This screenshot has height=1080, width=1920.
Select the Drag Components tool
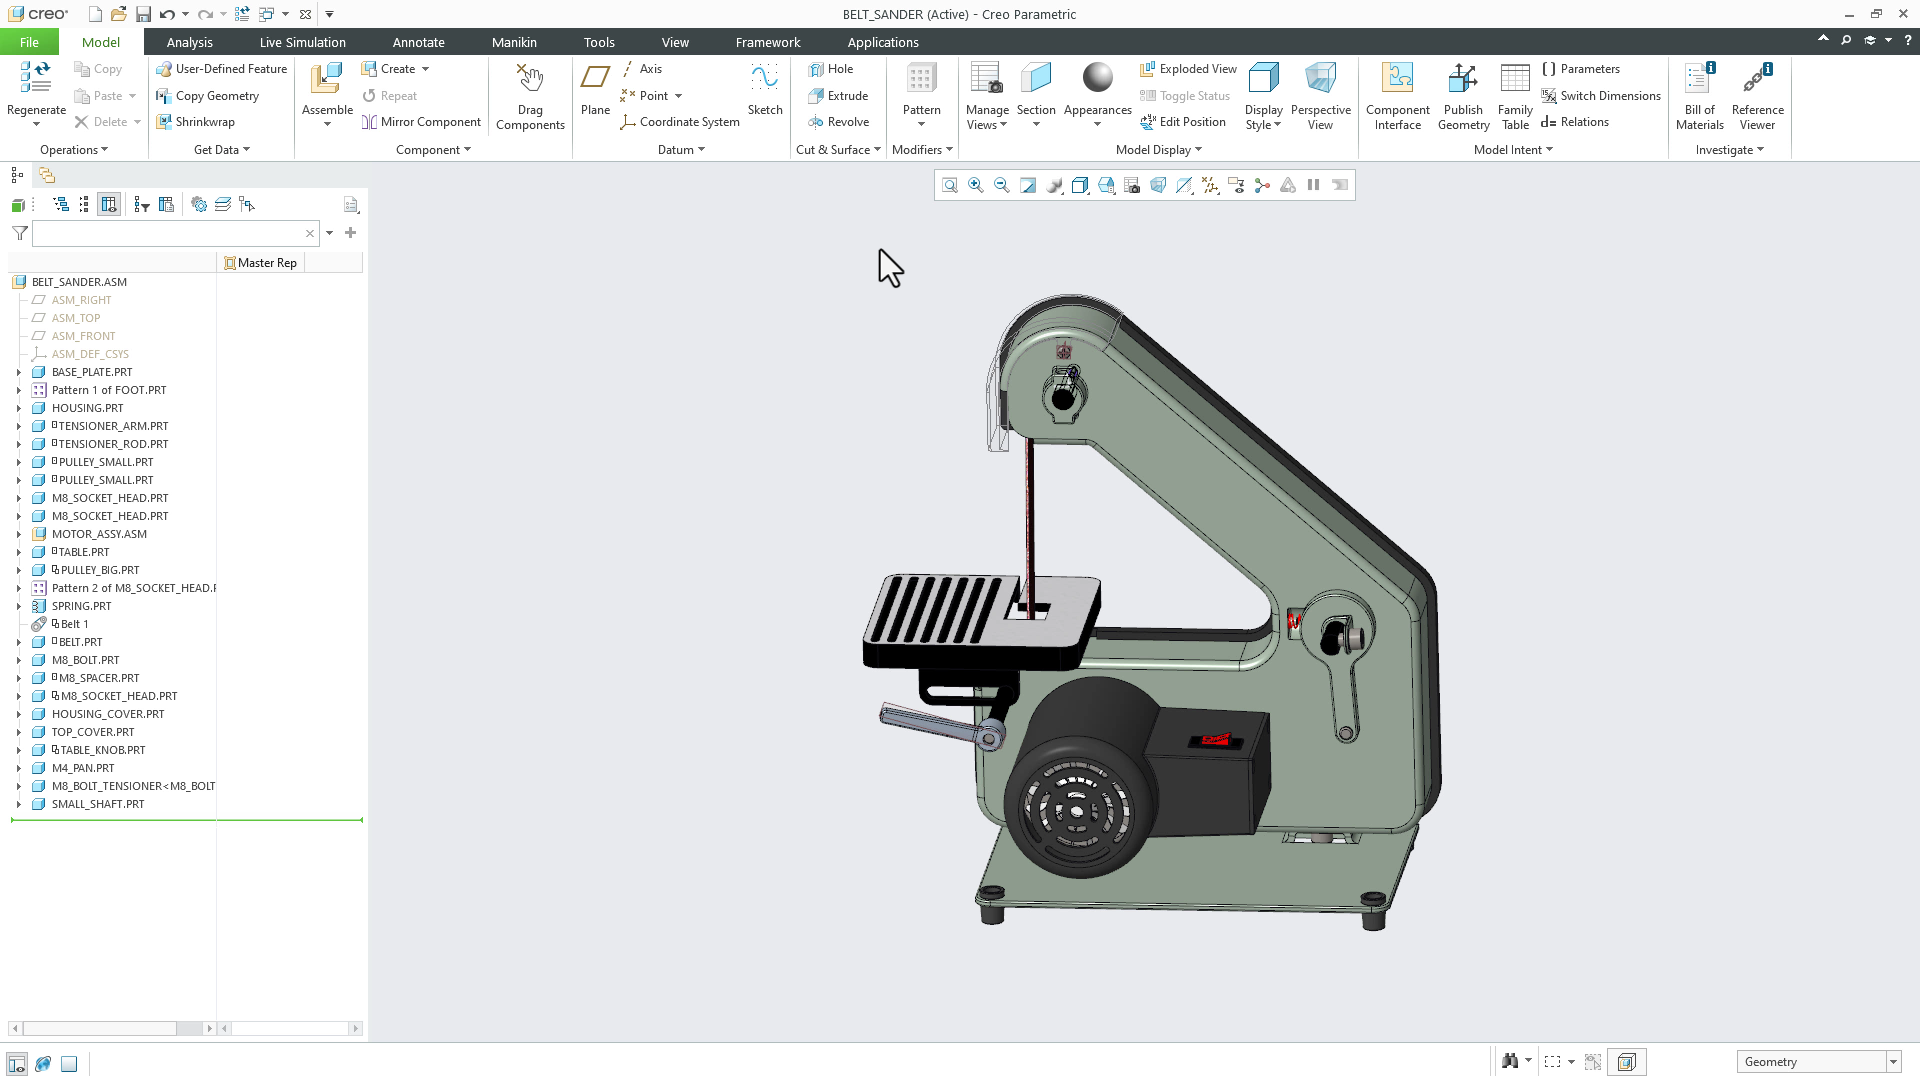coord(530,97)
